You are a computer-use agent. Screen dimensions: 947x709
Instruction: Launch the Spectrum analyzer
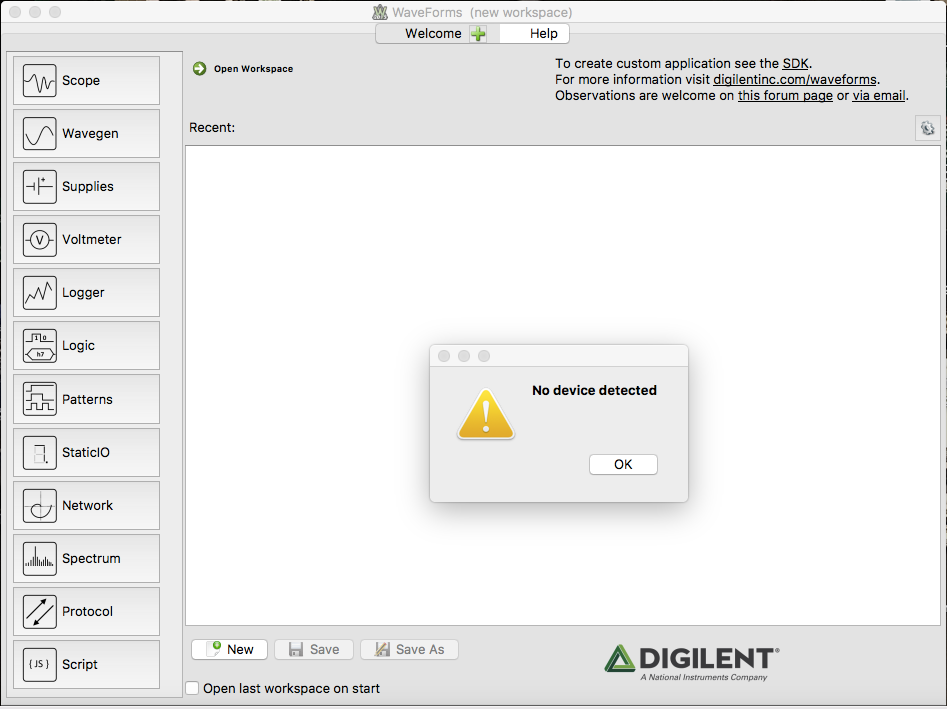tap(86, 559)
